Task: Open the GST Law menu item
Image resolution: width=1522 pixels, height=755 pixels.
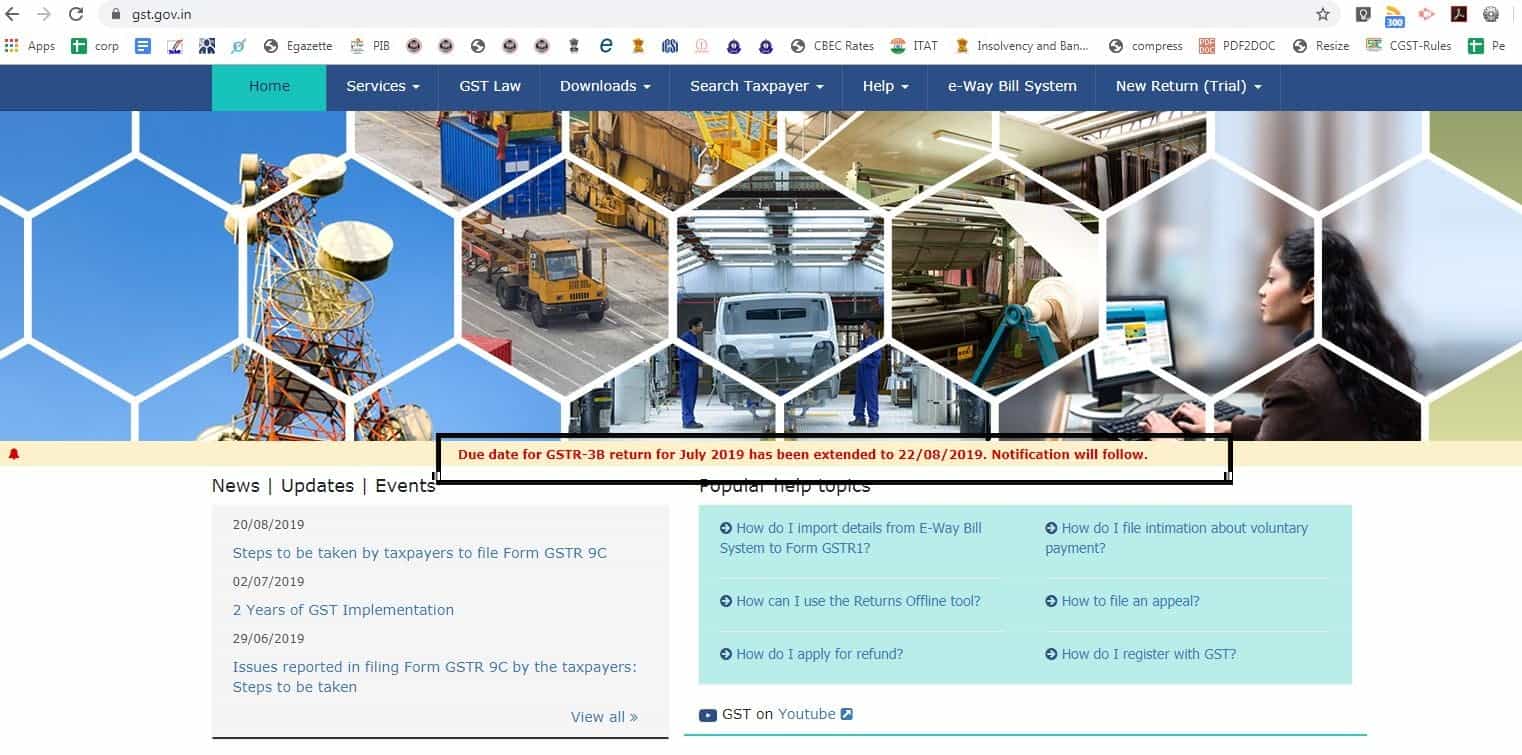Action: (x=490, y=86)
